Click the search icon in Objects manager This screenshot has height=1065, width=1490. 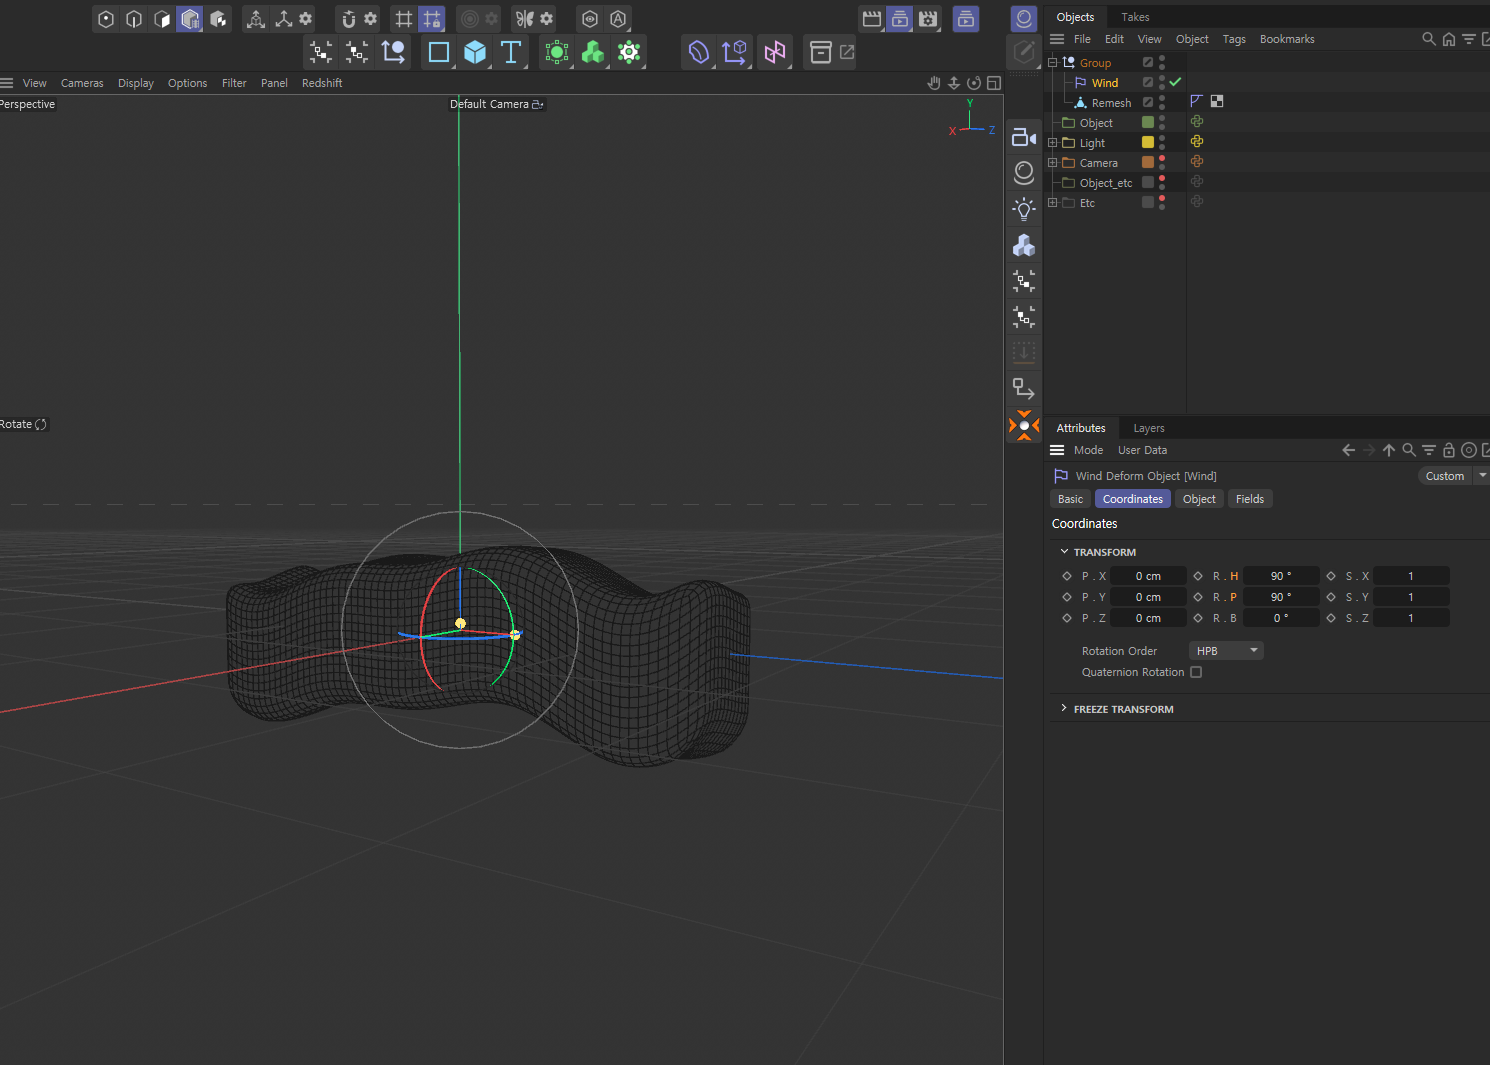tap(1428, 39)
